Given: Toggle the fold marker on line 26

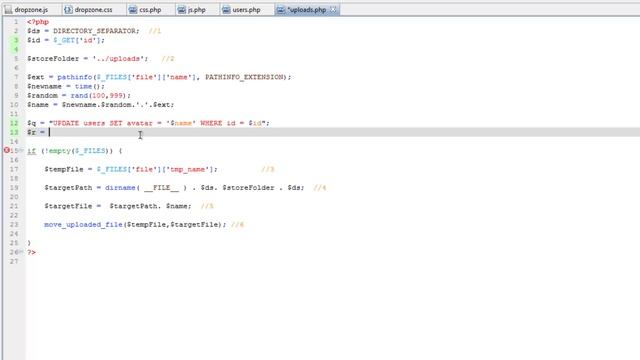Looking at the screenshot, I should coord(21,252).
